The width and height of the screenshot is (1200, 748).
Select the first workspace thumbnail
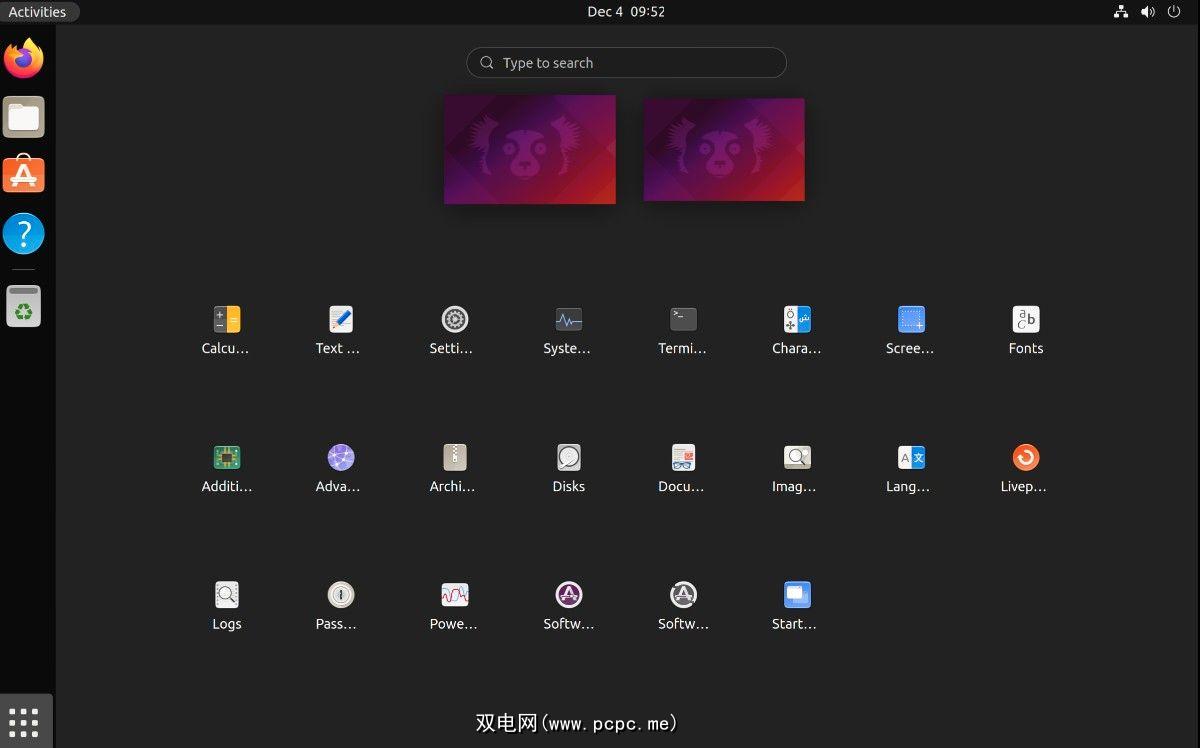[x=530, y=149]
